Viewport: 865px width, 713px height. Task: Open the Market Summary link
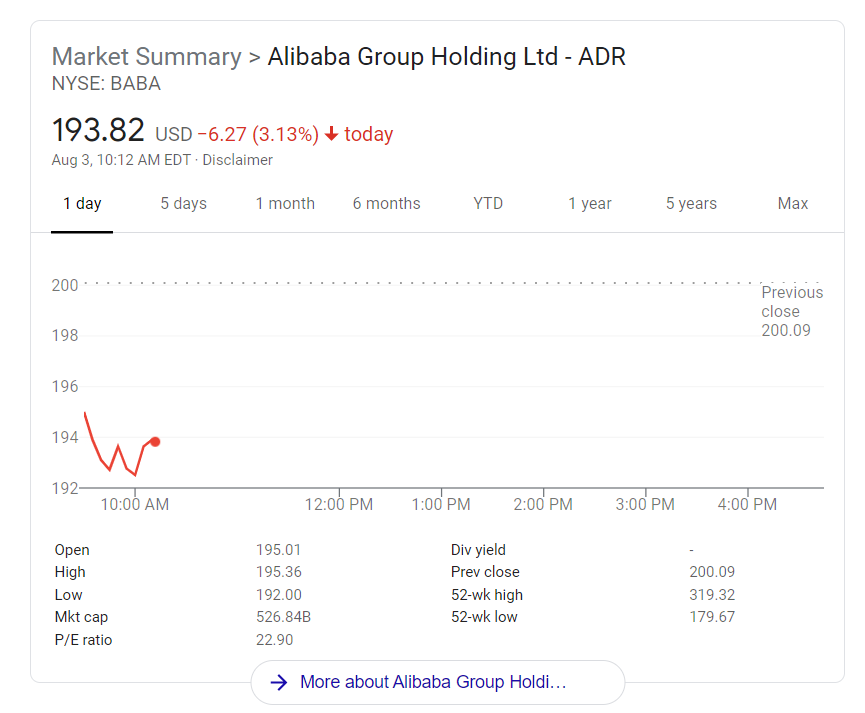coord(146,57)
